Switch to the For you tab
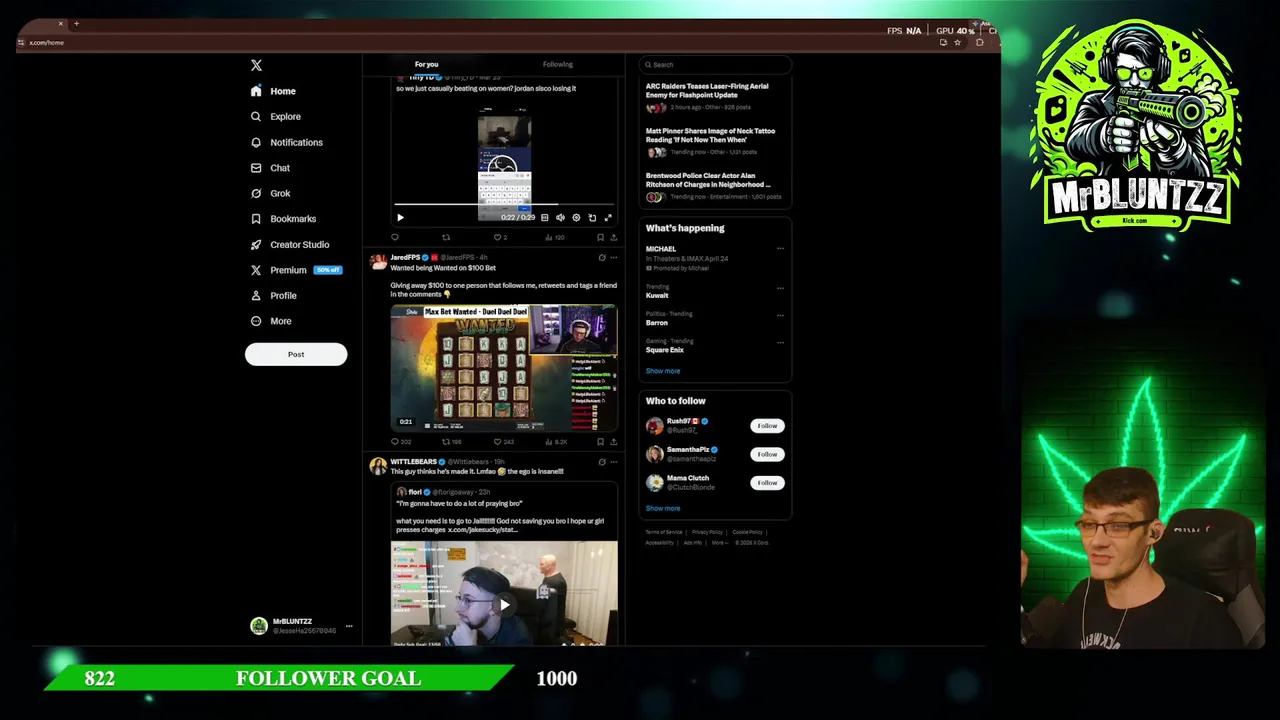The width and height of the screenshot is (1280, 720). click(426, 64)
